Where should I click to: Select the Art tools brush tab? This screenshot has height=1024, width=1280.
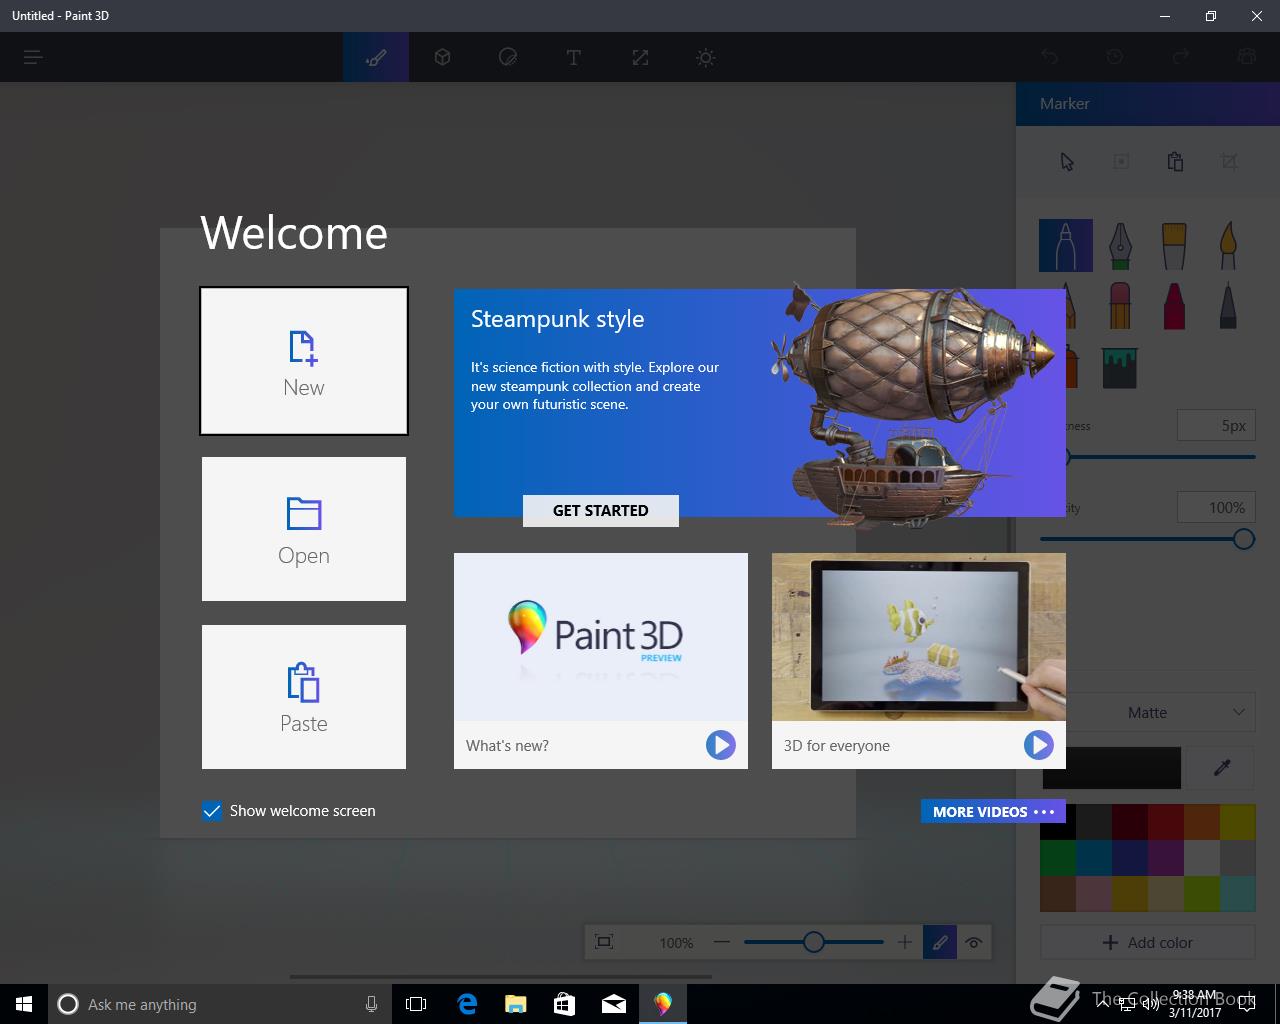(376, 57)
